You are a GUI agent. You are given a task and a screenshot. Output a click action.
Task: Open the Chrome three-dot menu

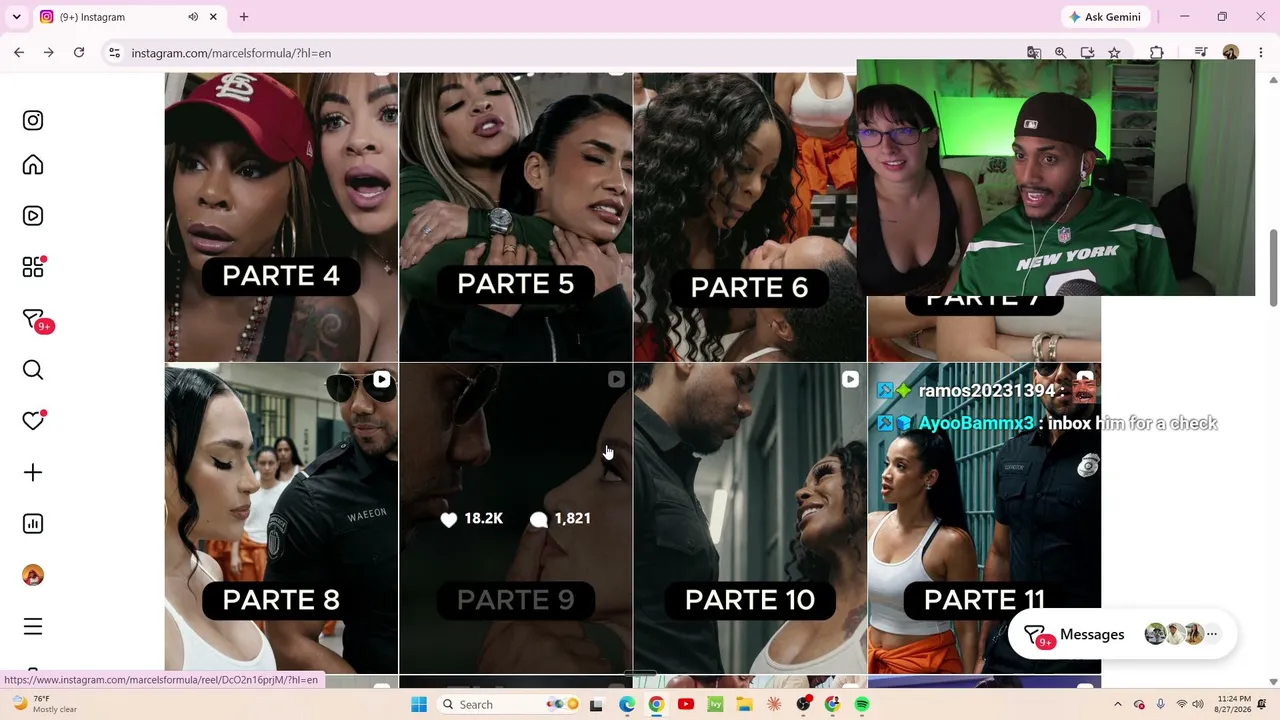pos(1260,53)
